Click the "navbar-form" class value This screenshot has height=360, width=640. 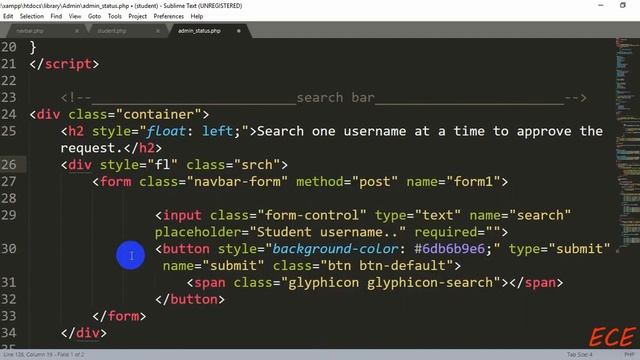(x=237, y=182)
